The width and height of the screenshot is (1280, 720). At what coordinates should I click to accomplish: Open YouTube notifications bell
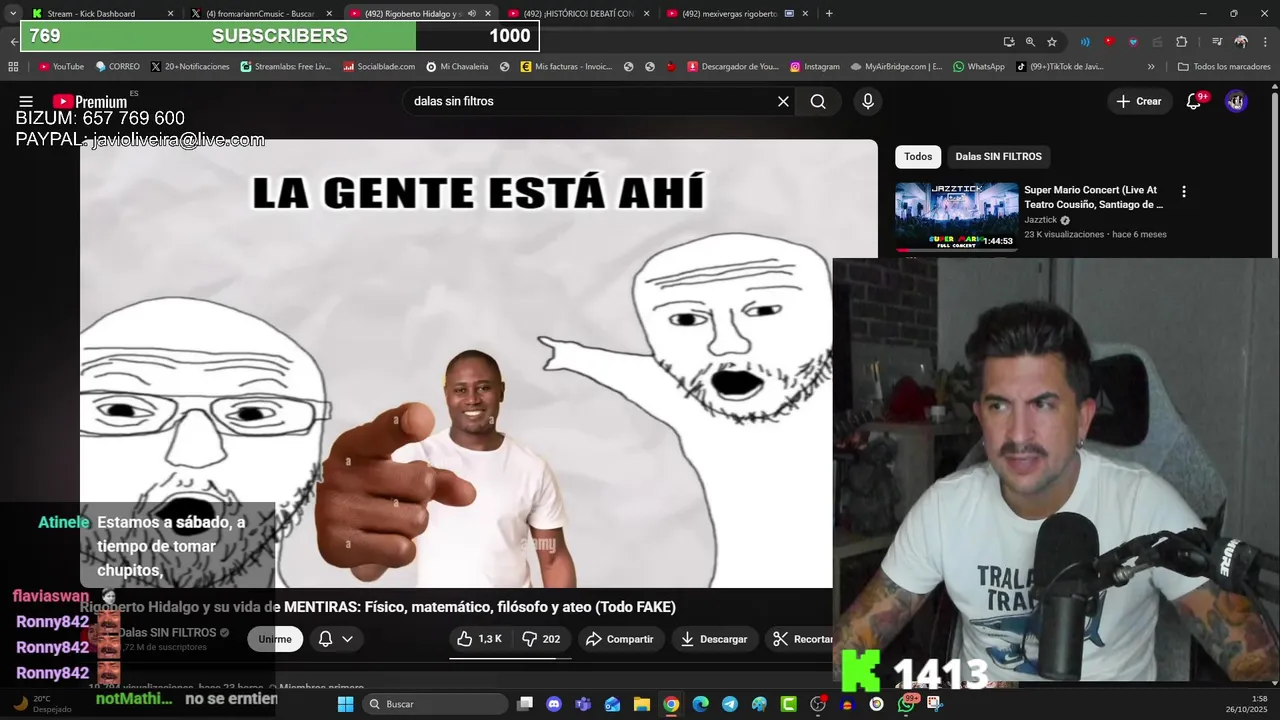pyautogui.click(x=1193, y=101)
